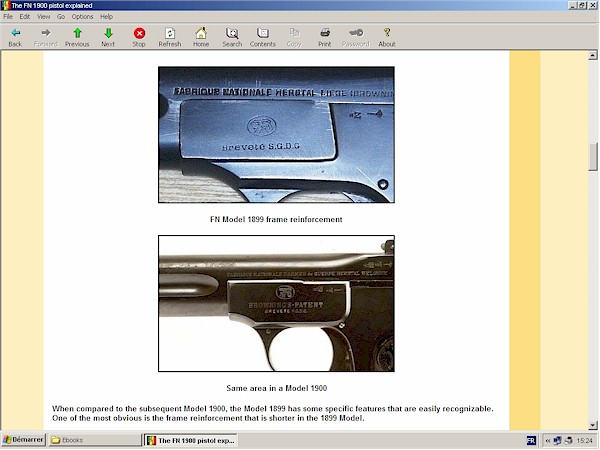
Task: Refresh the current page
Action: click(170, 37)
